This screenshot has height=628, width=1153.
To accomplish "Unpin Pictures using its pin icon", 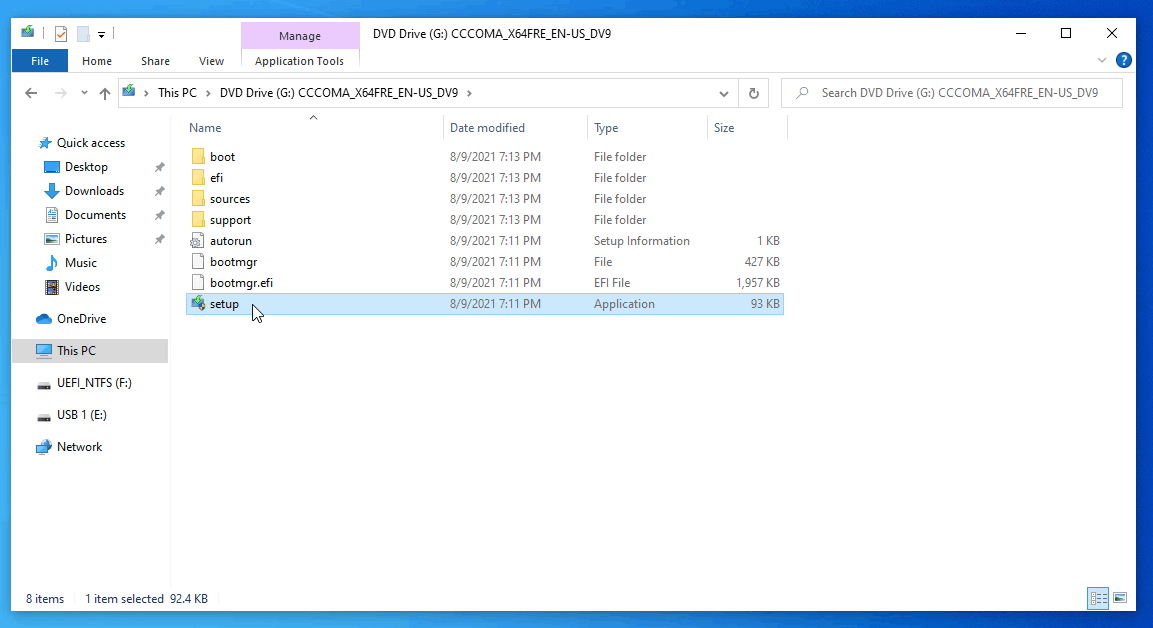I will click(159, 240).
